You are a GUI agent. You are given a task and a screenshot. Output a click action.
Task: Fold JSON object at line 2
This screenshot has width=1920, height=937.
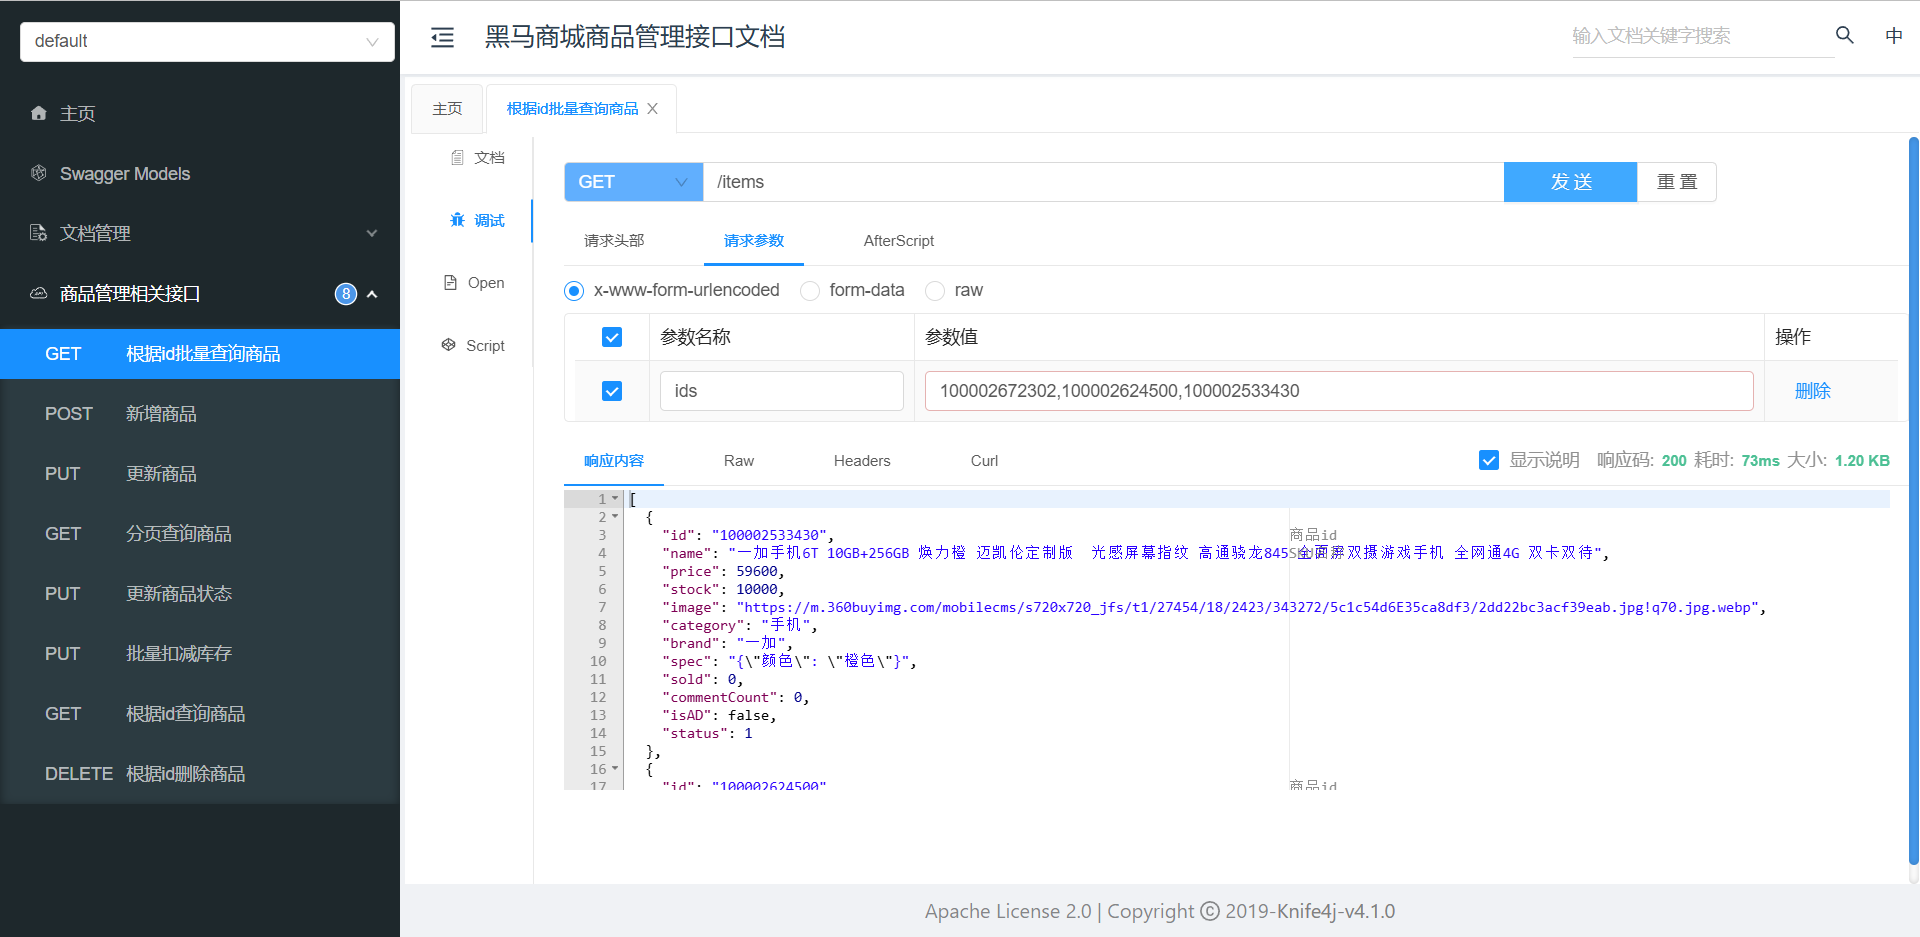615,516
